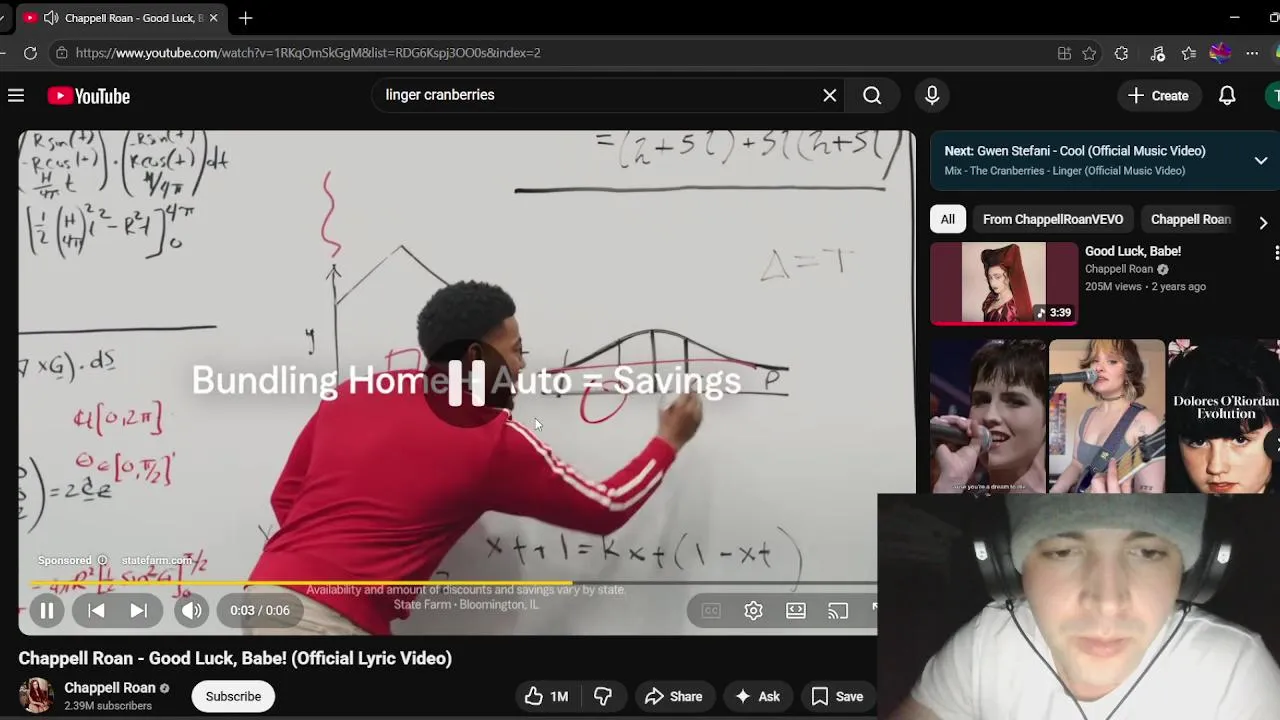Open more options for Good Luck, Babe!
This screenshot has height=720, width=1280.
[x=1275, y=253]
